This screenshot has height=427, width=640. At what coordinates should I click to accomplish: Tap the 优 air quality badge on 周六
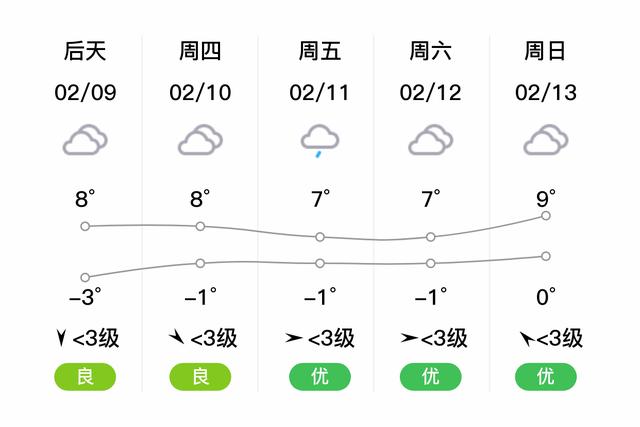click(431, 376)
